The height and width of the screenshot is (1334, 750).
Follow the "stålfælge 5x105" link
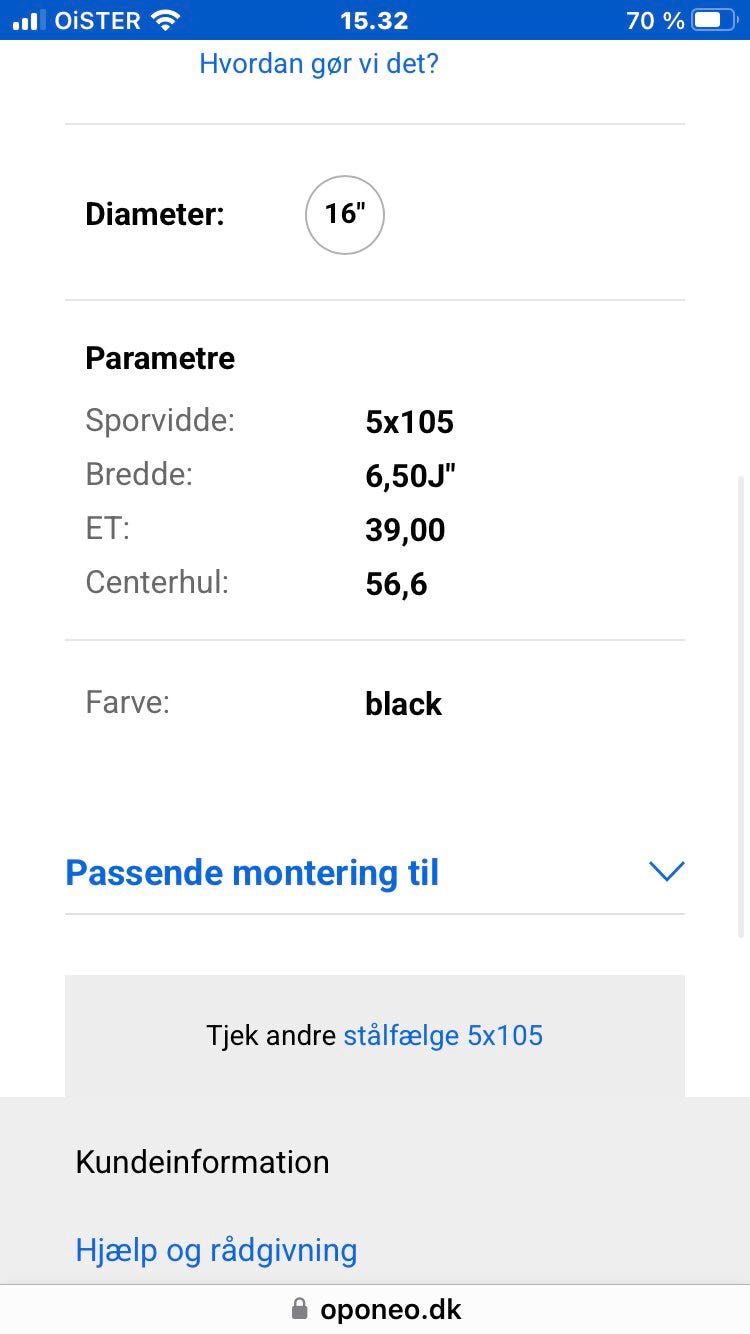click(x=443, y=1035)
